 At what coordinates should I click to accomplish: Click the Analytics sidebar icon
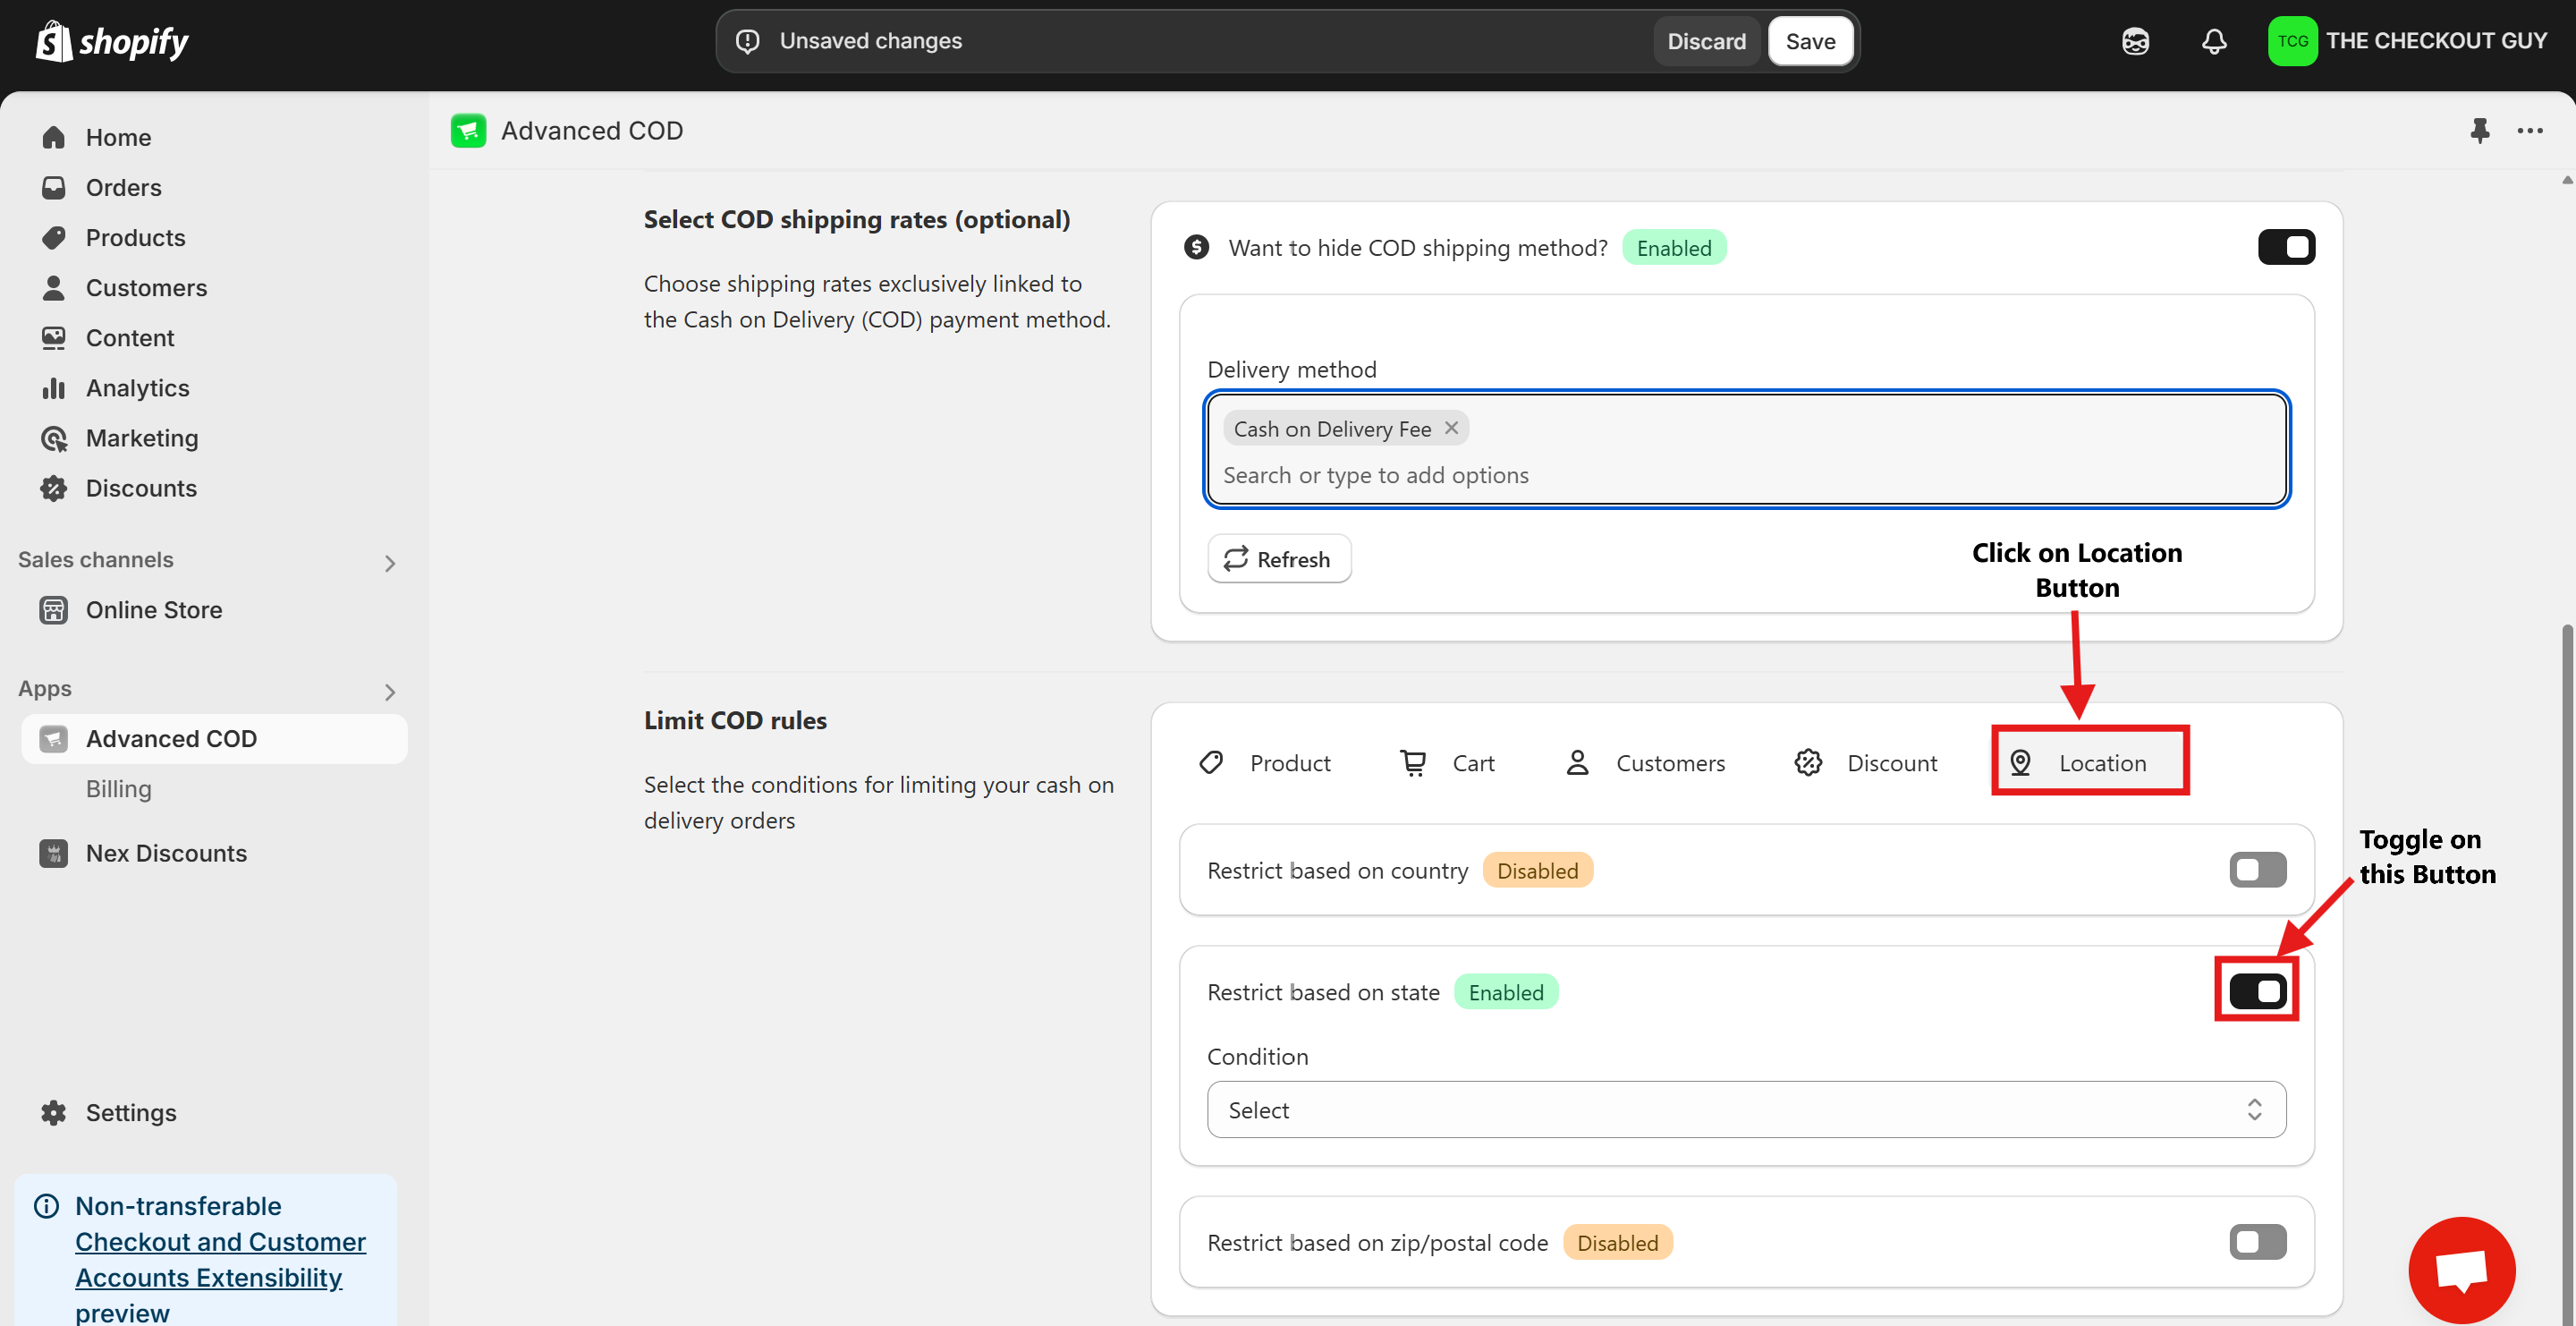click(53, 388)
